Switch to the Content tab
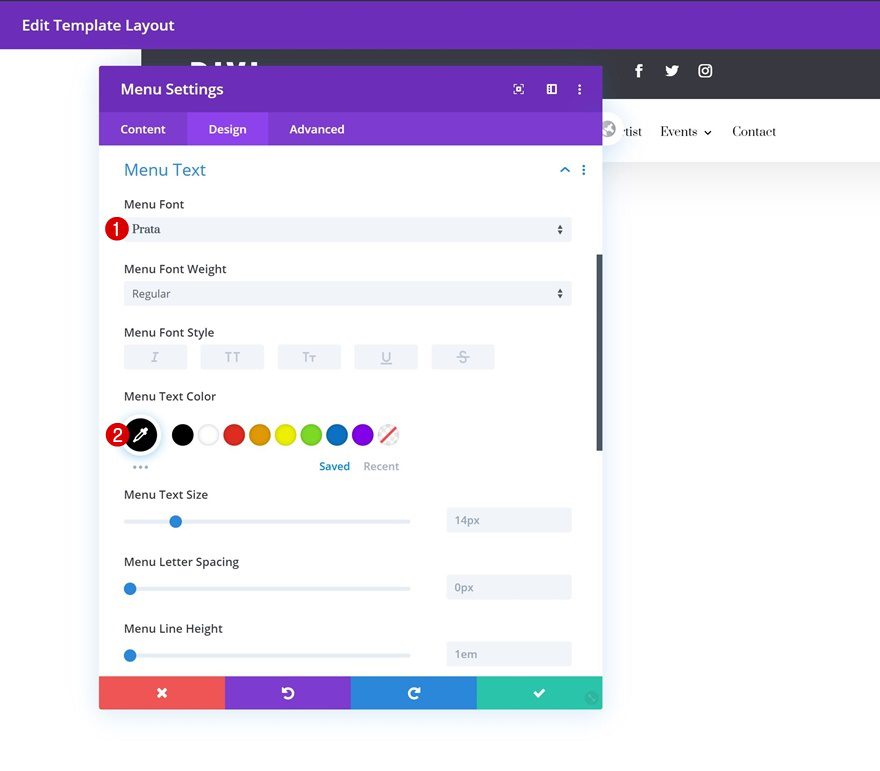The width and height of the screenshot is (880, 771). [x=143, y=129]
